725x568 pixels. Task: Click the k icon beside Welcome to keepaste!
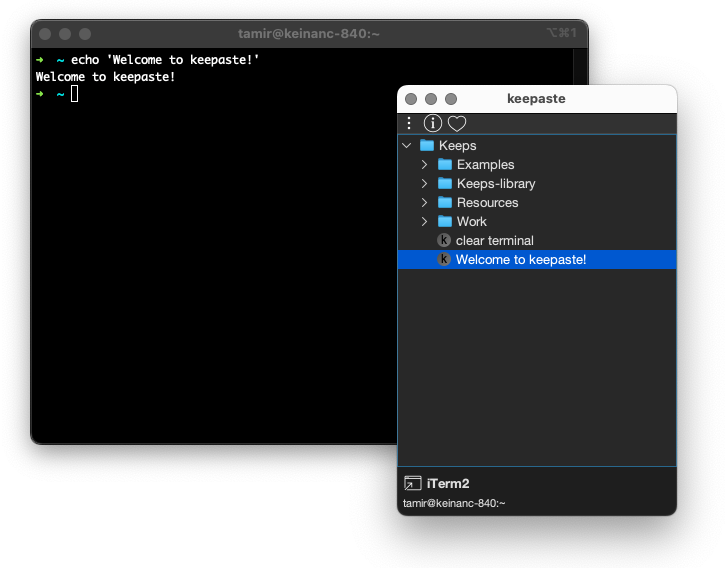click(444, 259)
